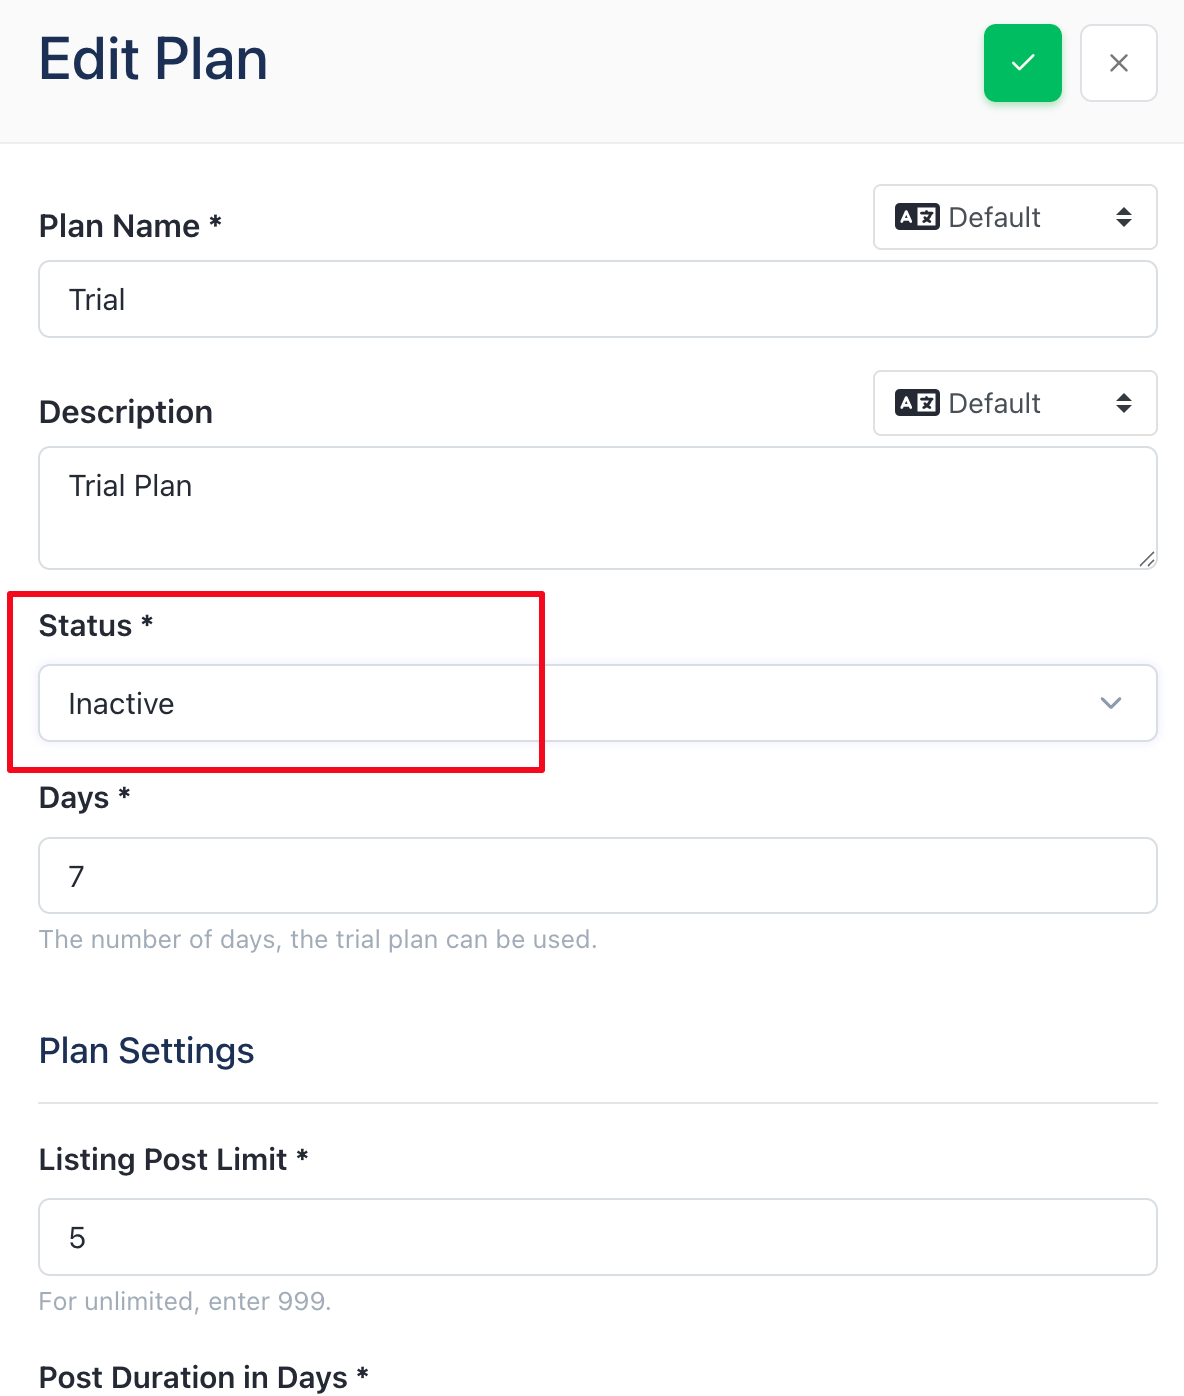Click the Status dropdown chevron arrow
1184x1396 pixels.
[x=1111, y=703]
